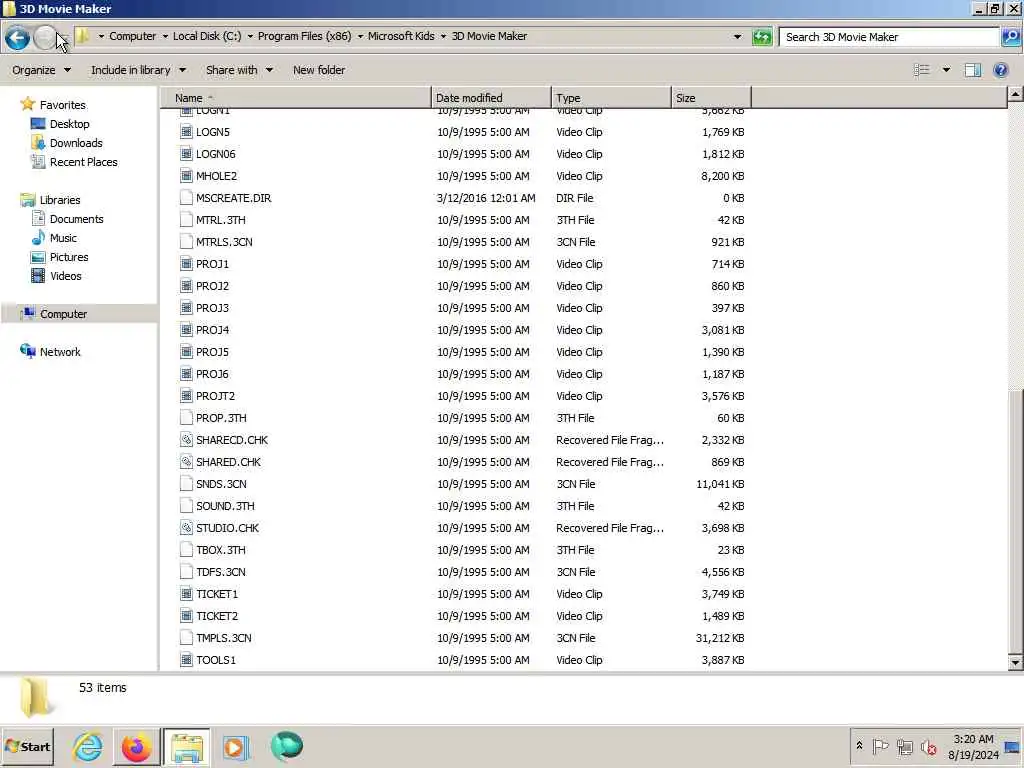The width and height of the screenshot is (1024, 768).
Task: Select the STUDIO.CHK file icon
Action: 186,528
